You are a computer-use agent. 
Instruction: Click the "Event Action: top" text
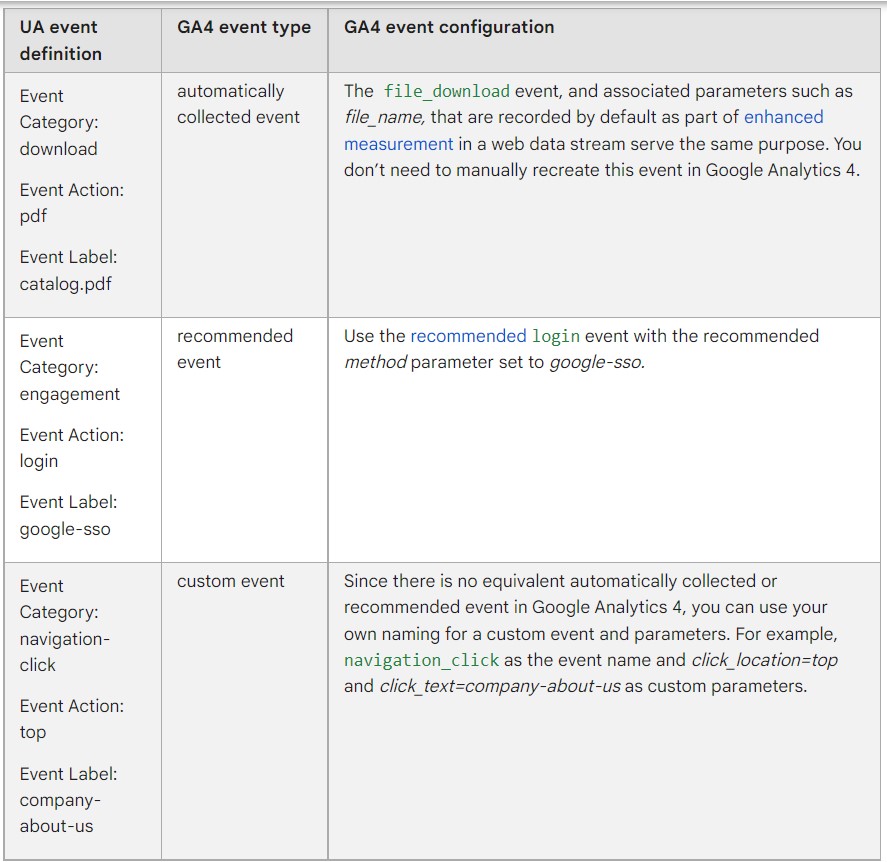[72, 719]
